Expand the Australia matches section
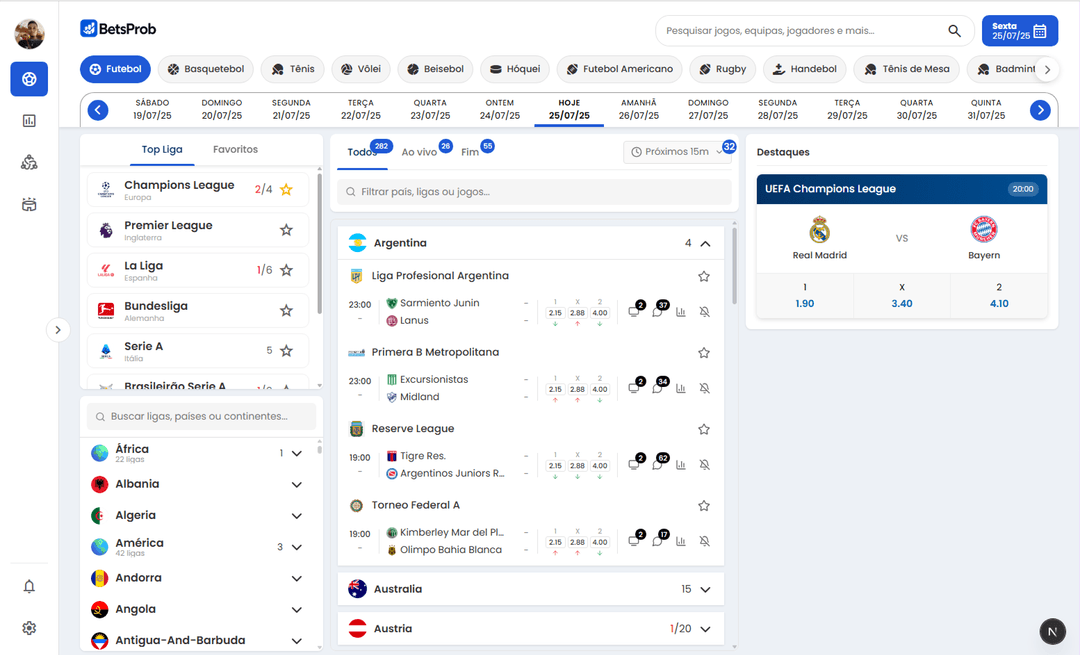The width and height of the screenshot is (1080, 655). [704, 589]
